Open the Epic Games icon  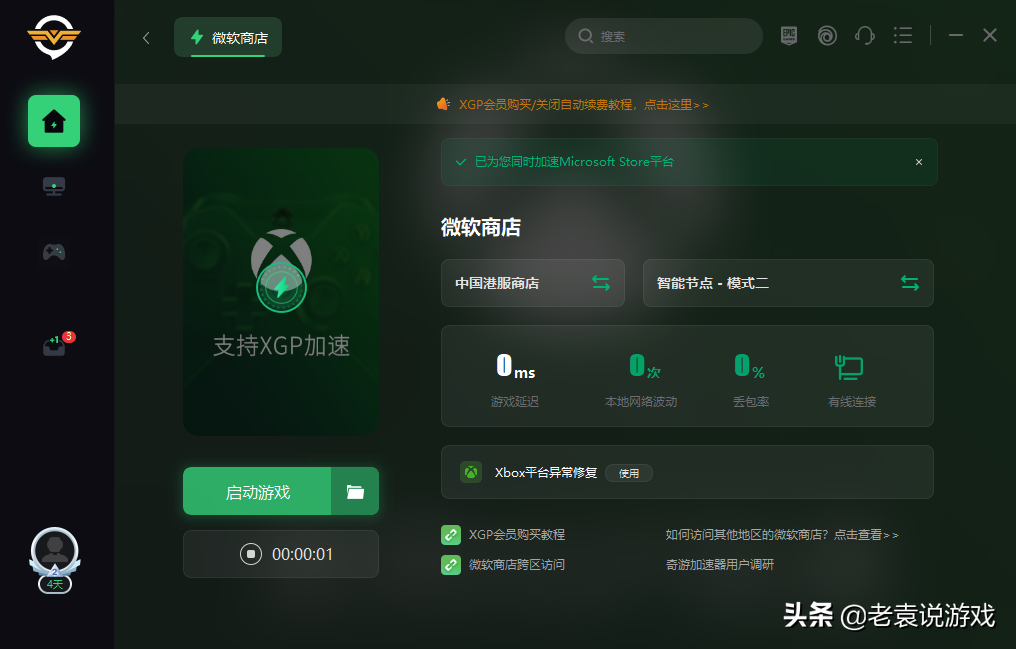[789, 36]
